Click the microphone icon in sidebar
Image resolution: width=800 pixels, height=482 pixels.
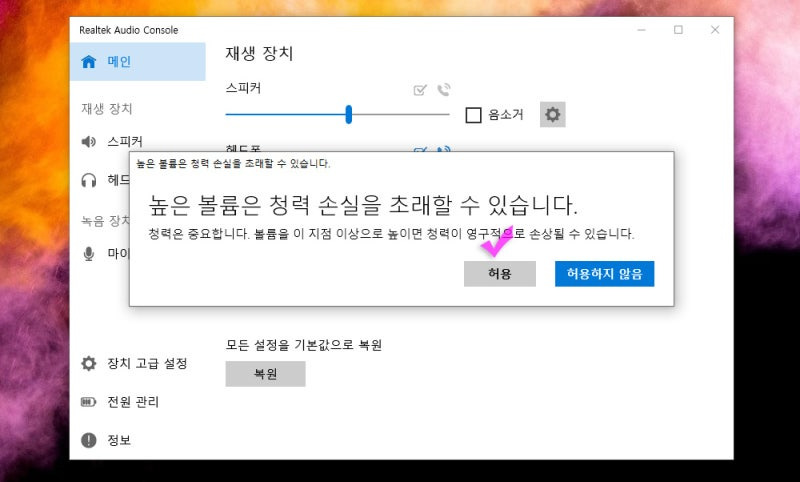pos(89,253)
